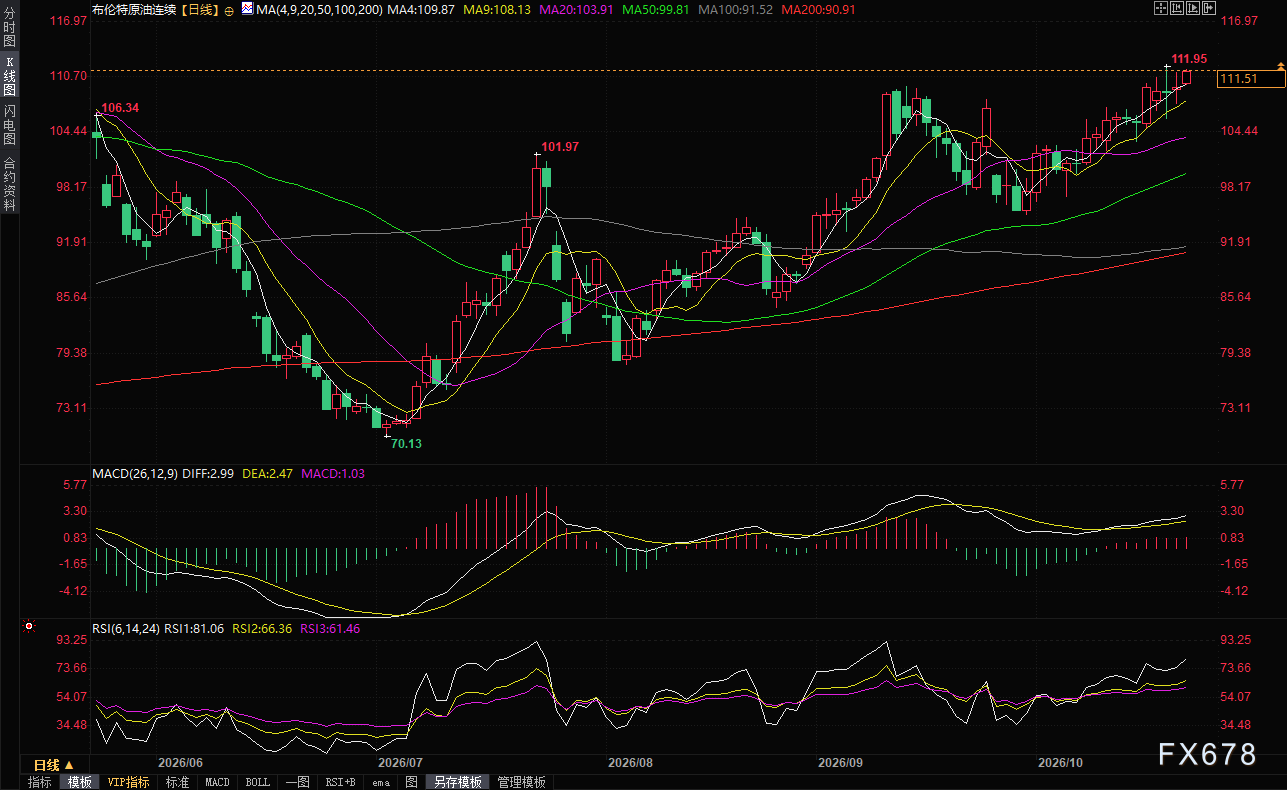Image resolution: width=1287 pixels, height=790 pixels.
Task: Click the MA indicator settings chart icon
Action: (247, 9)
